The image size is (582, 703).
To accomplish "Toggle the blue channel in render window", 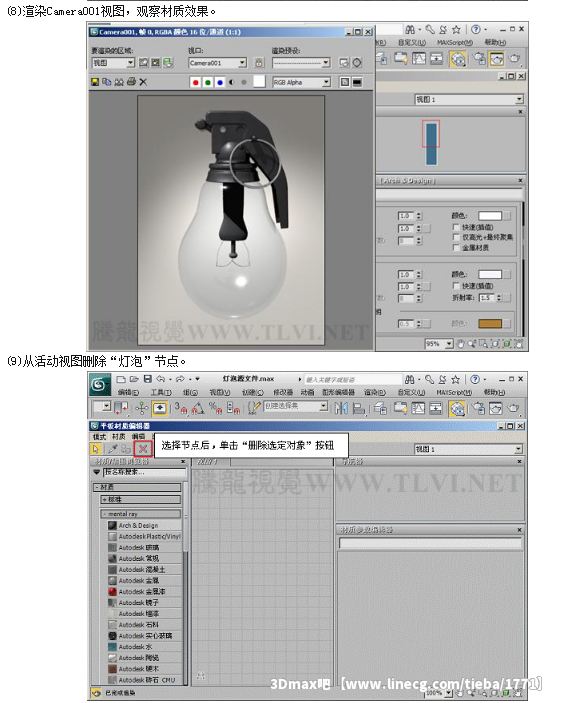I will [x=220, y=82].
